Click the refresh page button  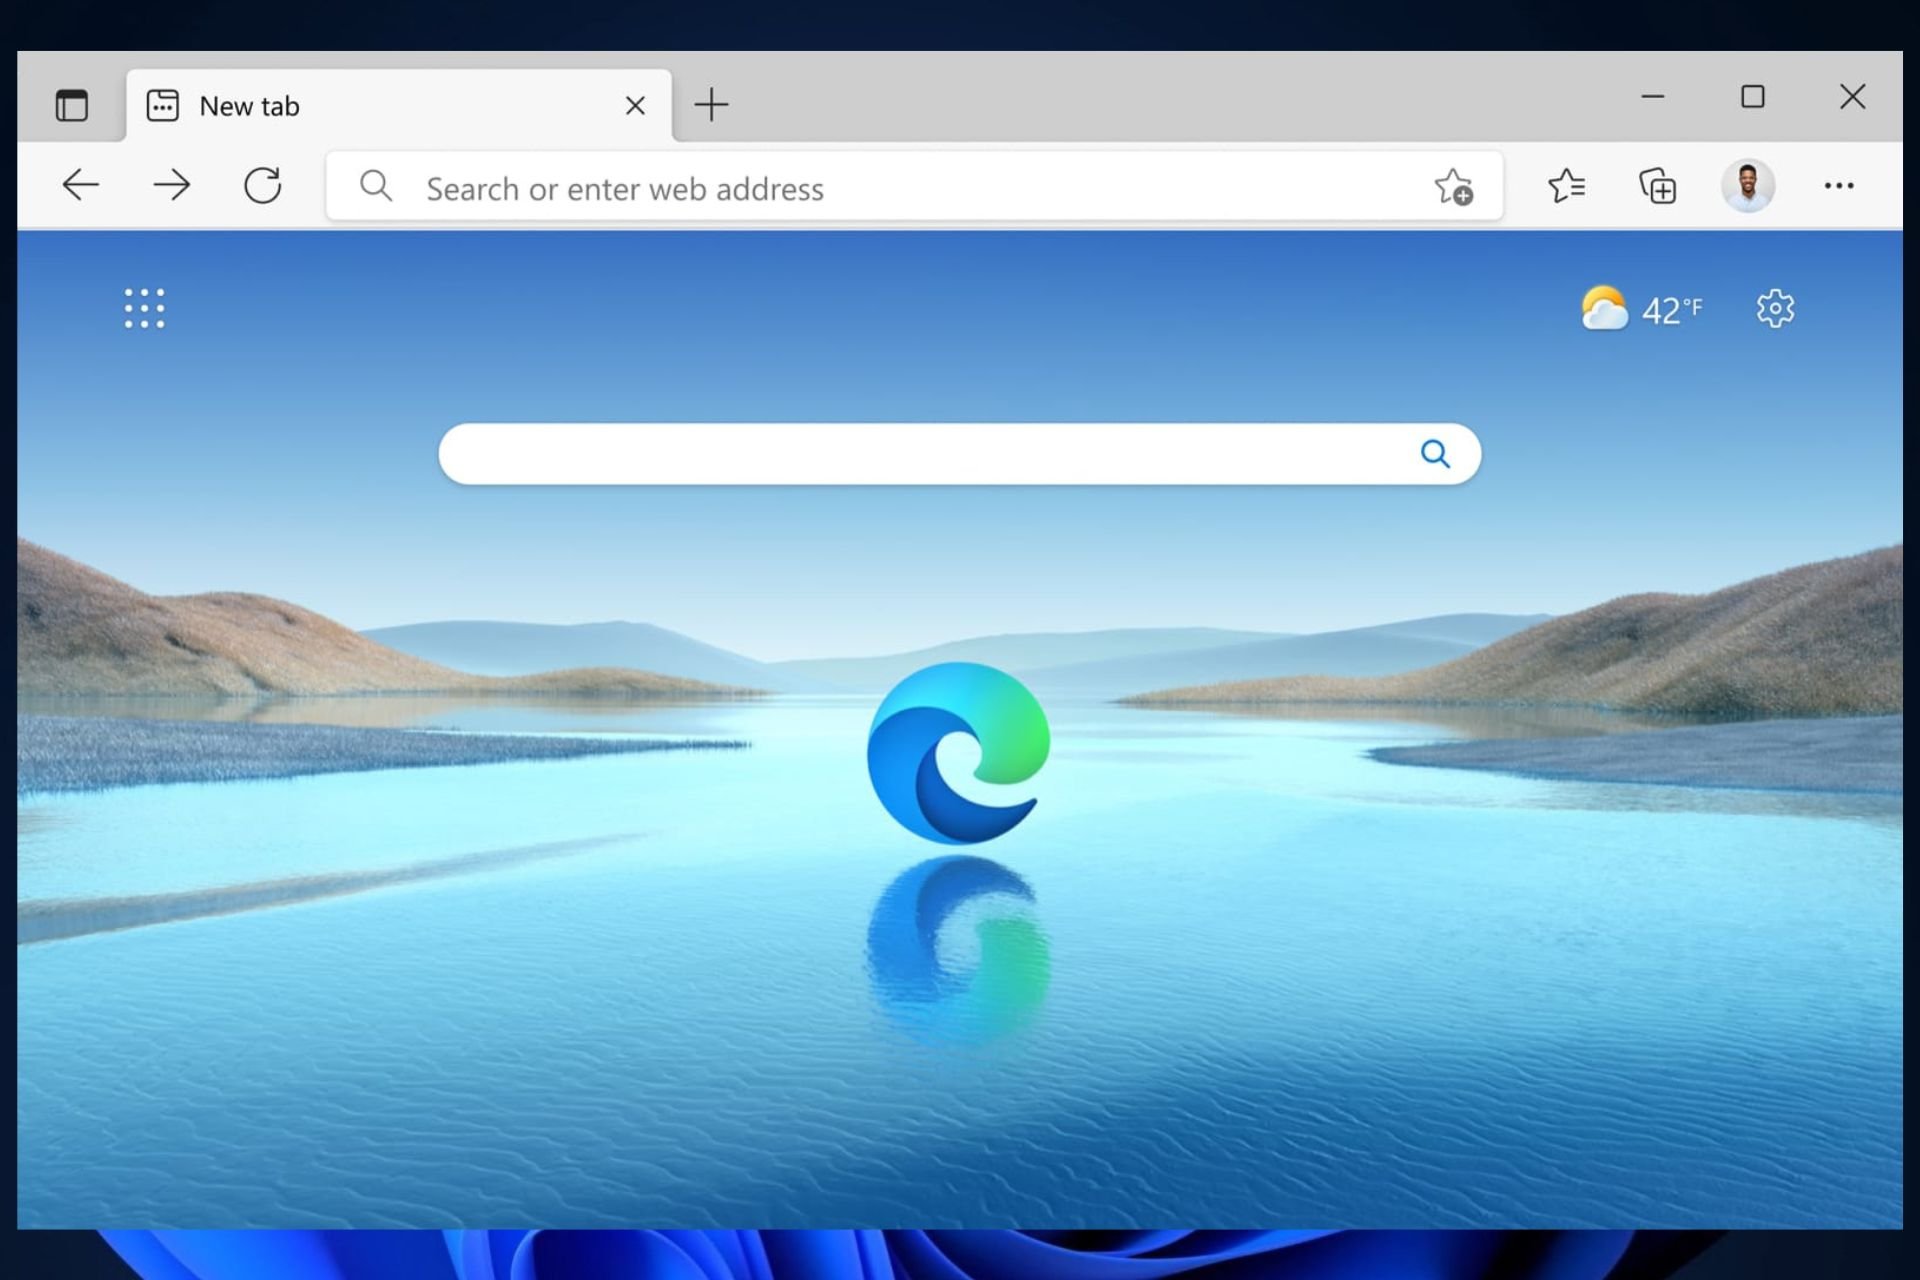[x=261, y=187]
